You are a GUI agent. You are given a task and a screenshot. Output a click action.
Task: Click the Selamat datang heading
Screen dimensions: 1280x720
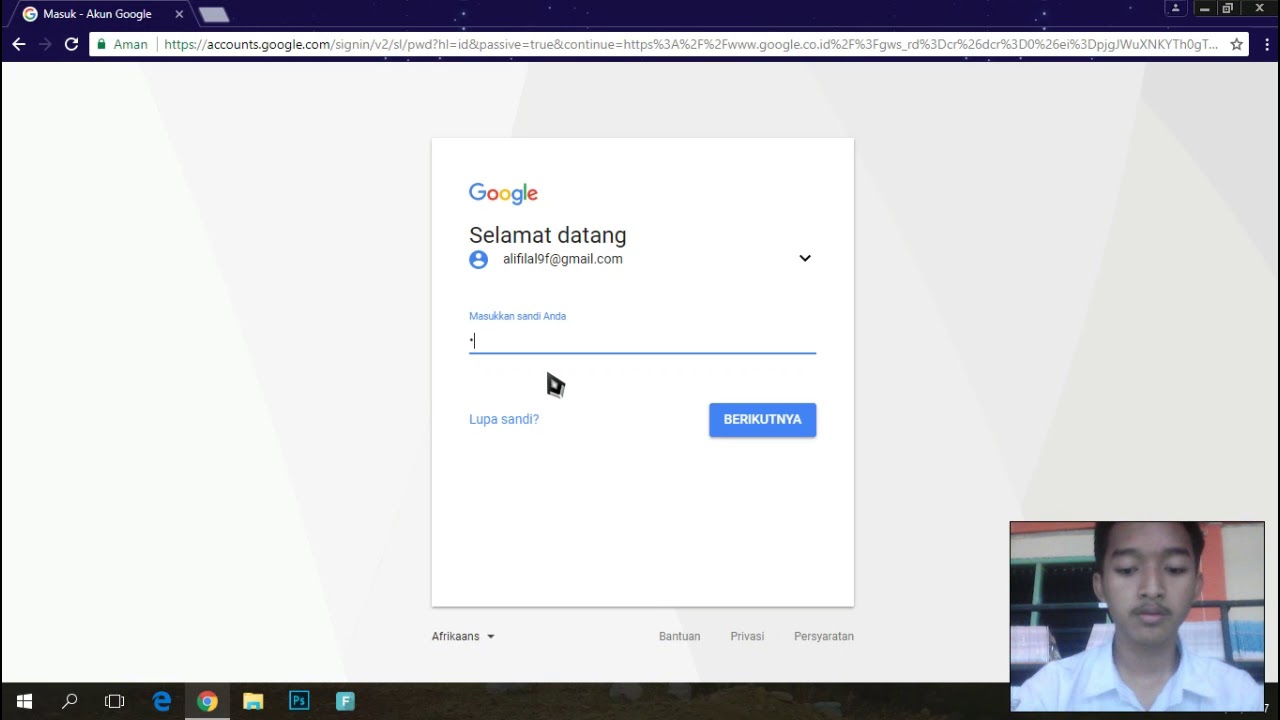tap(548, 235)
